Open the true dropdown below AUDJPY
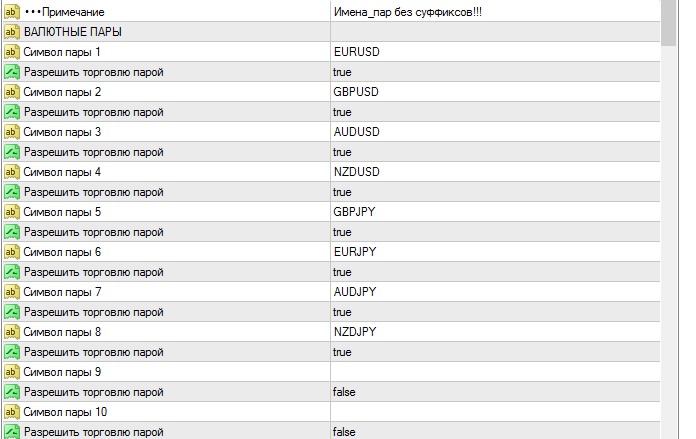The height and width of the screenshot is (439, 696). point(342,312)
